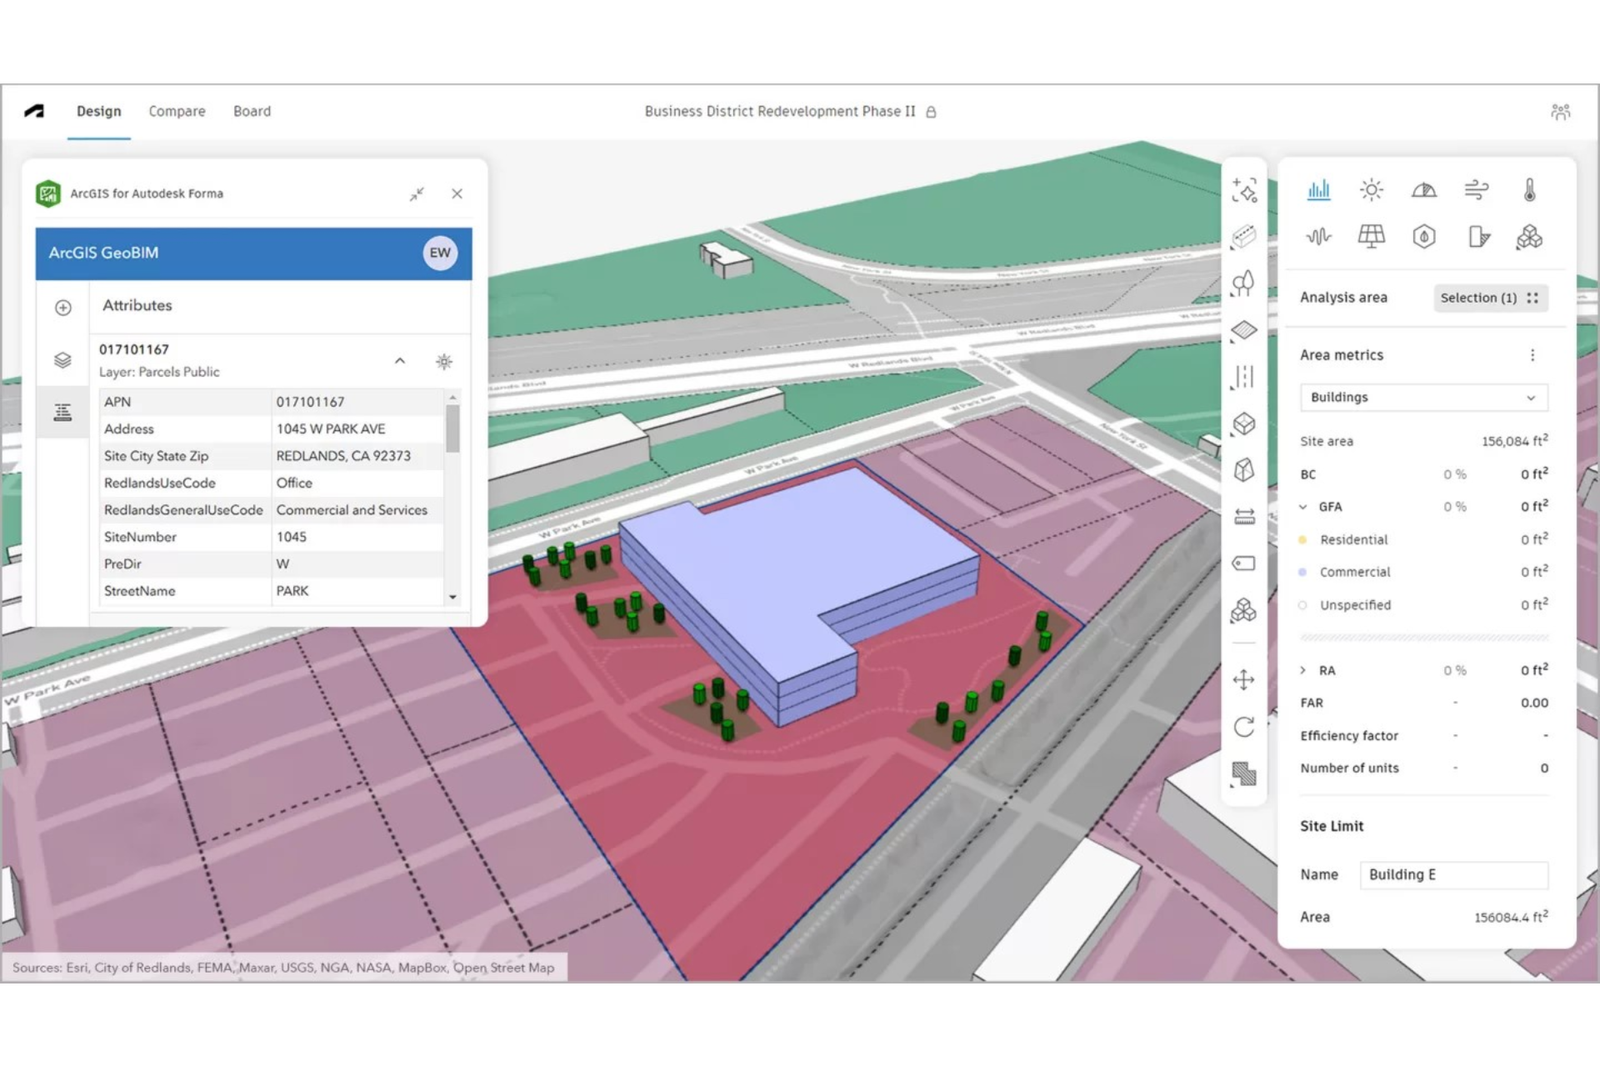Select the trees vegetation tool

click(x=1244, y=283)
